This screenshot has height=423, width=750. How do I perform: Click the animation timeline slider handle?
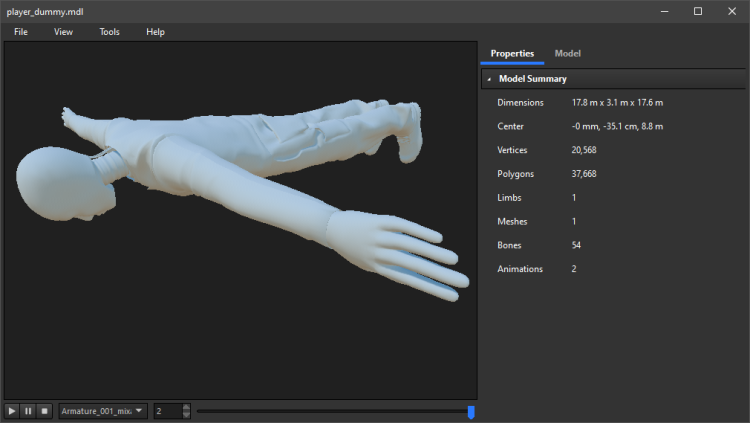click(471, 411)
